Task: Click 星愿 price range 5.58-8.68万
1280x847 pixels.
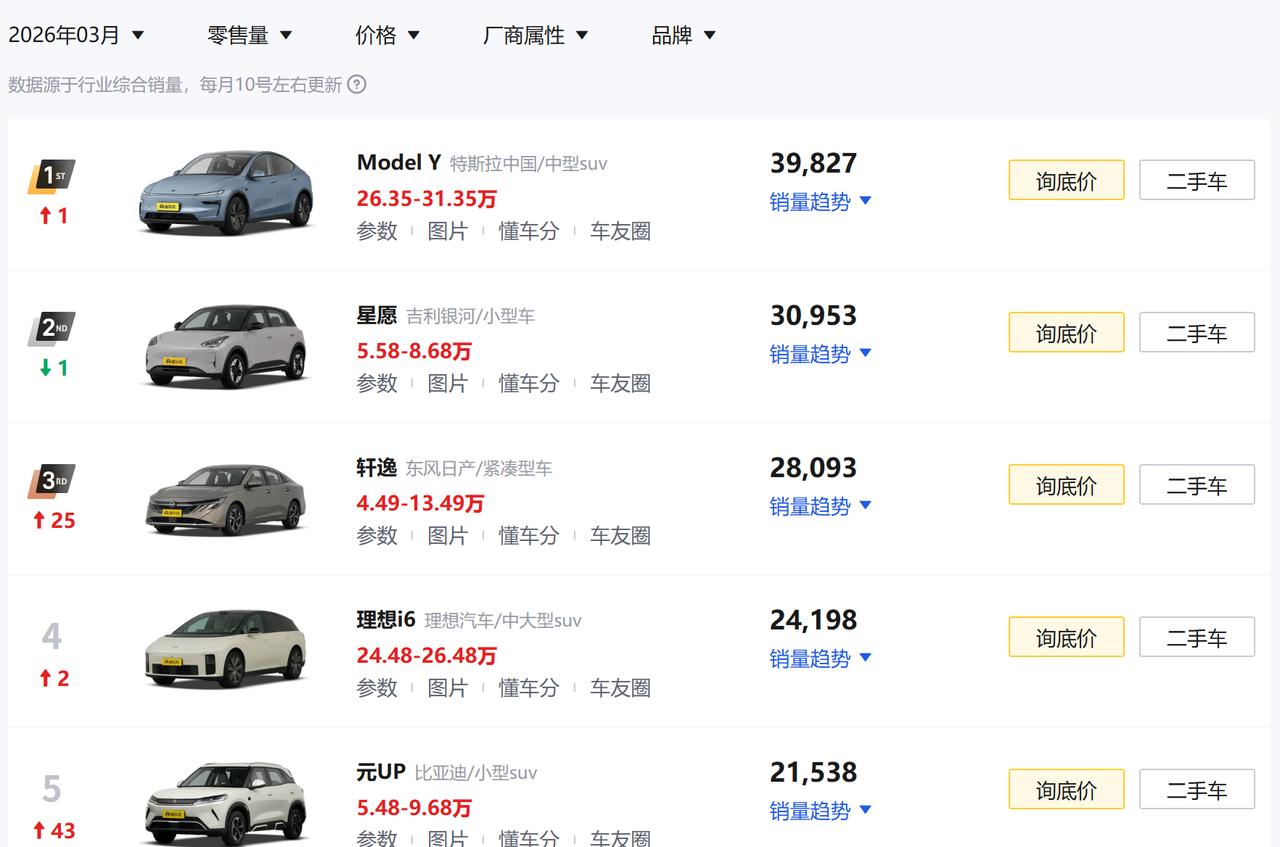Action: [x=414, y=351]
